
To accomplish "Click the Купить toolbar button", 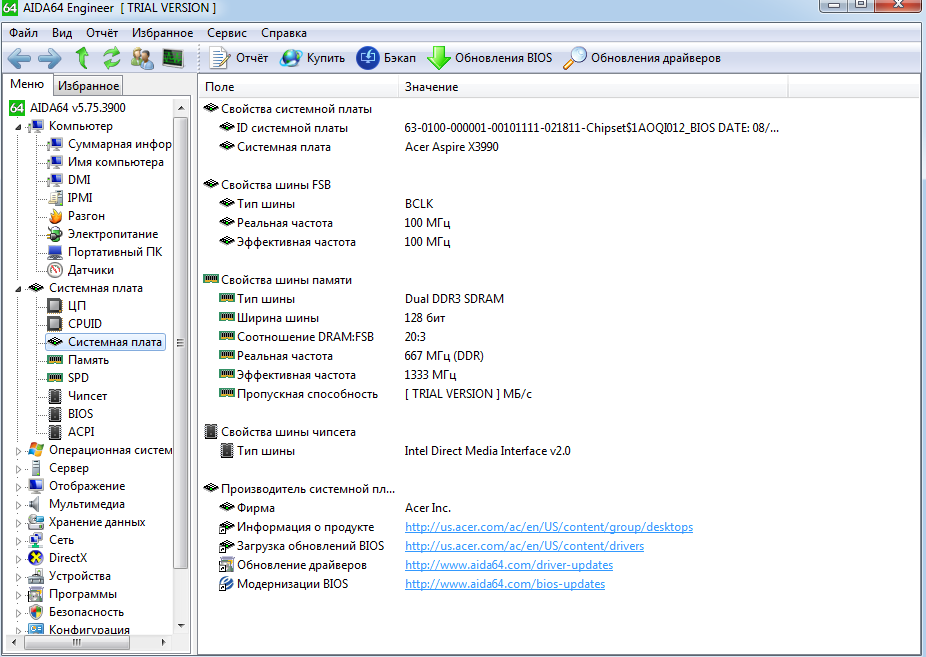I will point(312,58).
